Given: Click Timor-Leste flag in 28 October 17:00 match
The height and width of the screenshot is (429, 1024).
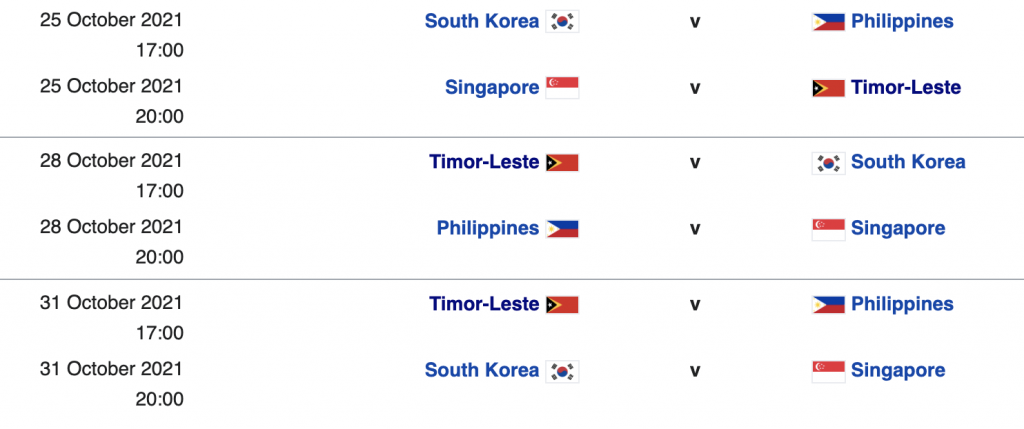Looking at the screenshot, I should coord(562,163).
